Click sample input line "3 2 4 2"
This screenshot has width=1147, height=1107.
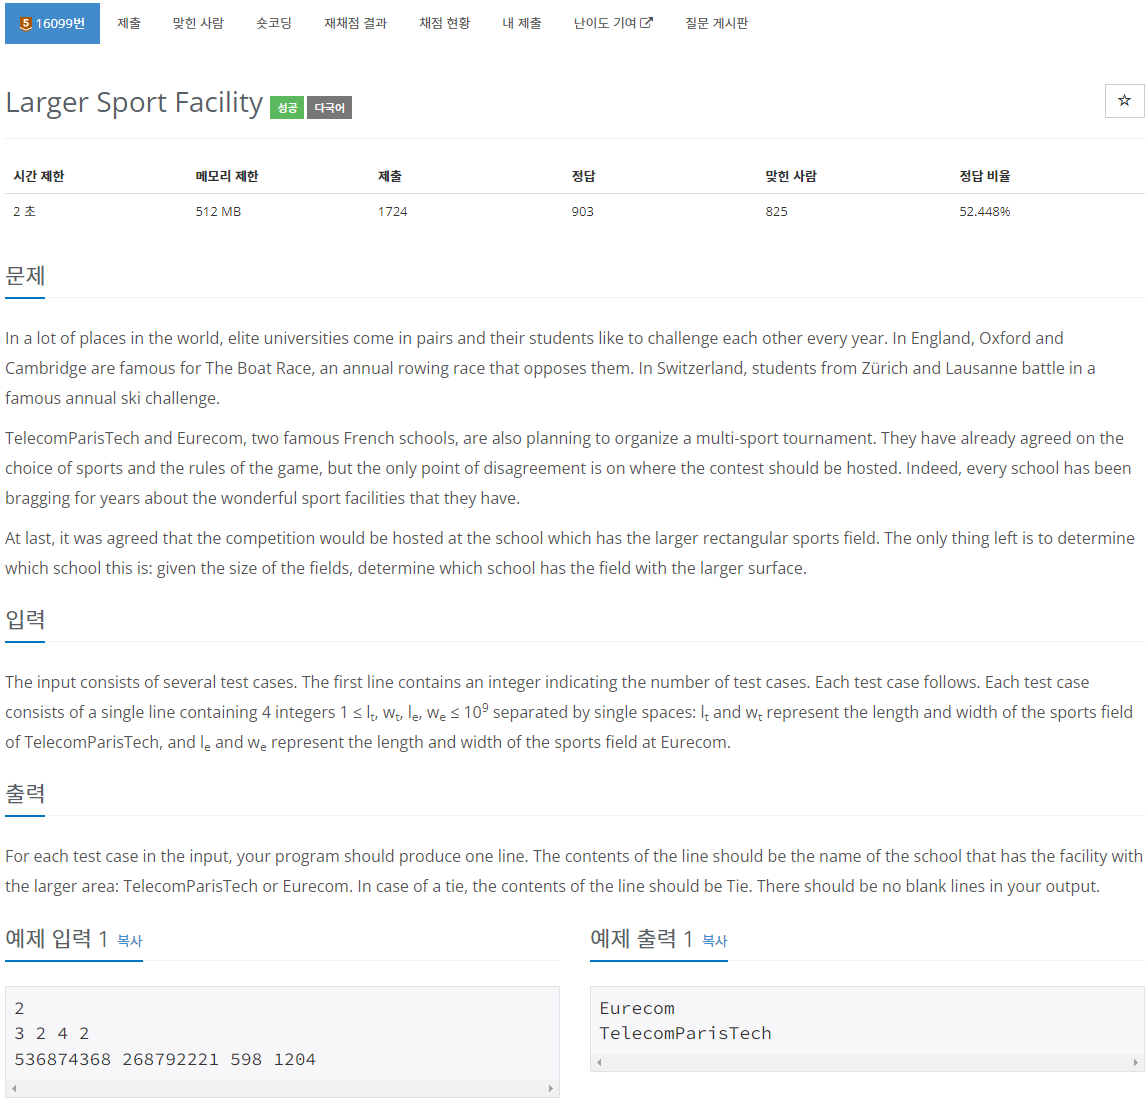[52, 1034]
